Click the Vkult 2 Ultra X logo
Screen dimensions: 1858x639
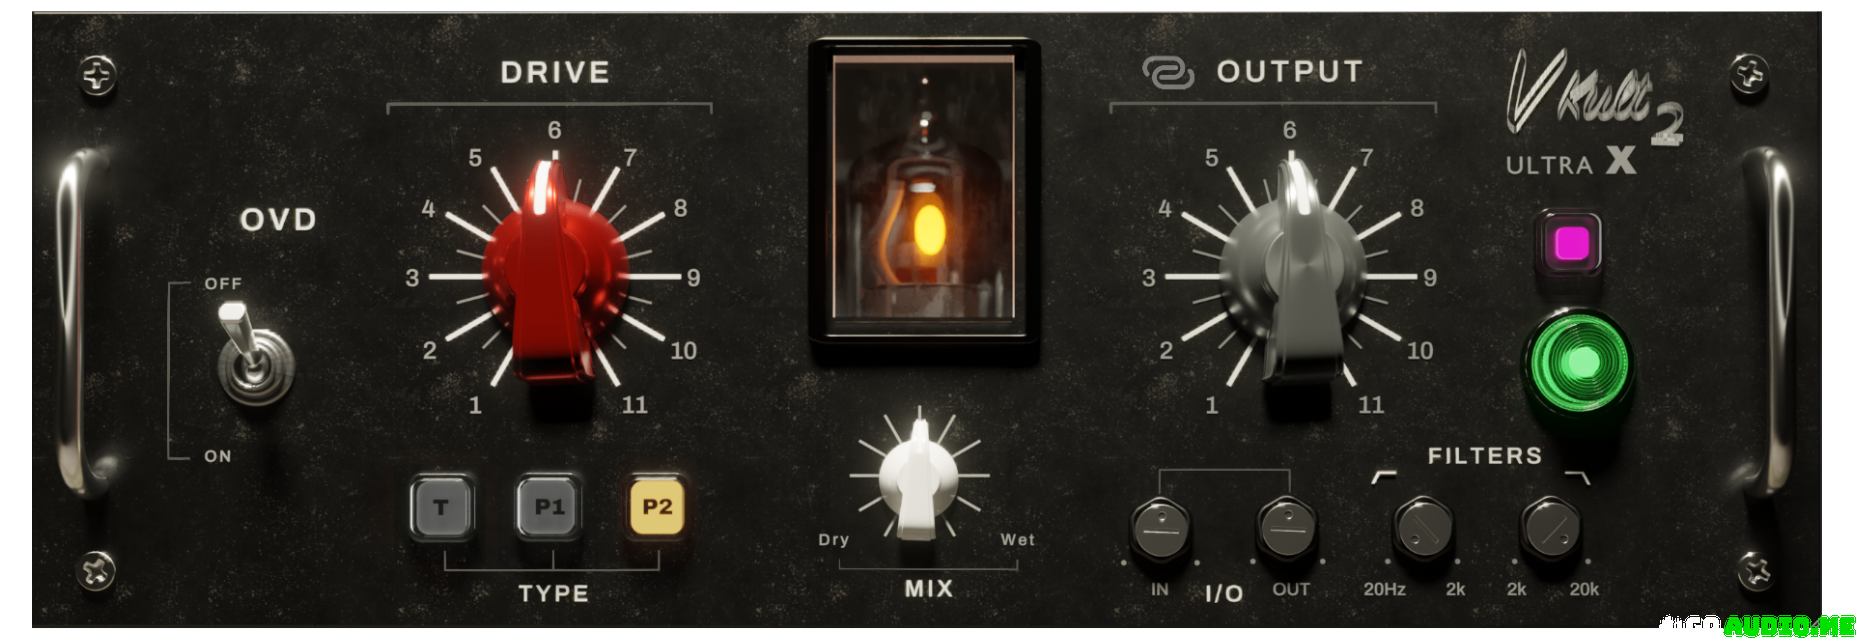[x=1594, y=113]
